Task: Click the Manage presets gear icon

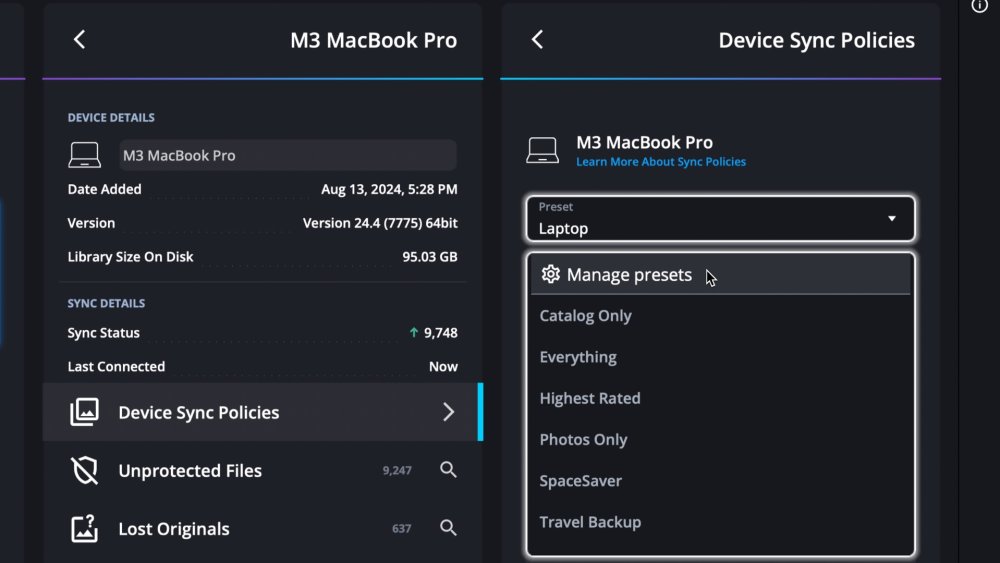Action: (550, 275)
